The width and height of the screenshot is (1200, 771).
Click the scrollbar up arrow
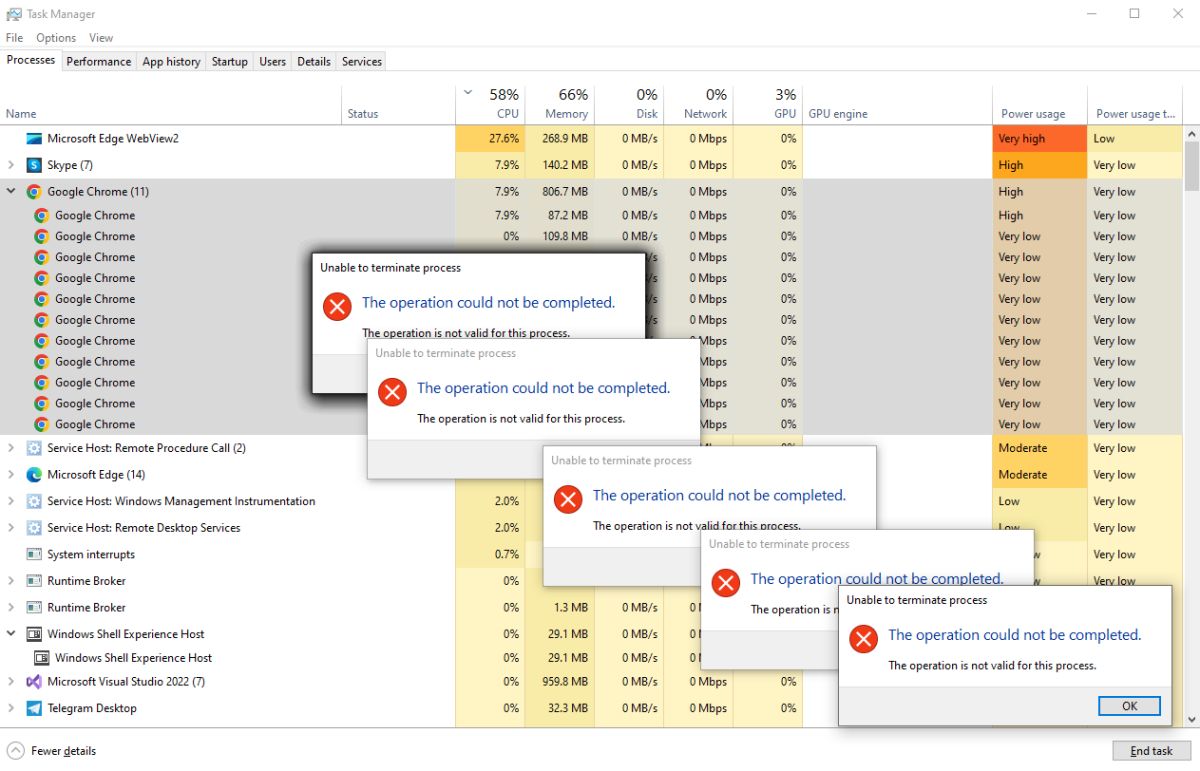pyautogui.click(x=1191, y=133)
